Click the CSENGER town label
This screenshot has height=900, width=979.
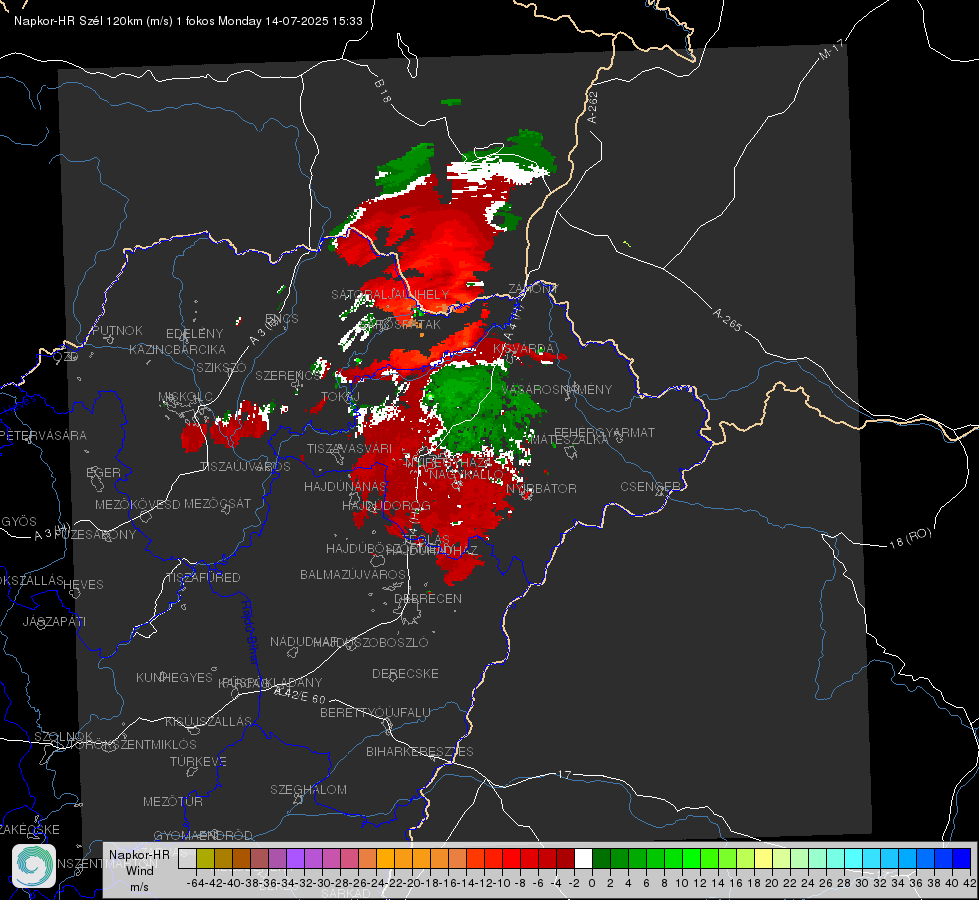(651, 487)
